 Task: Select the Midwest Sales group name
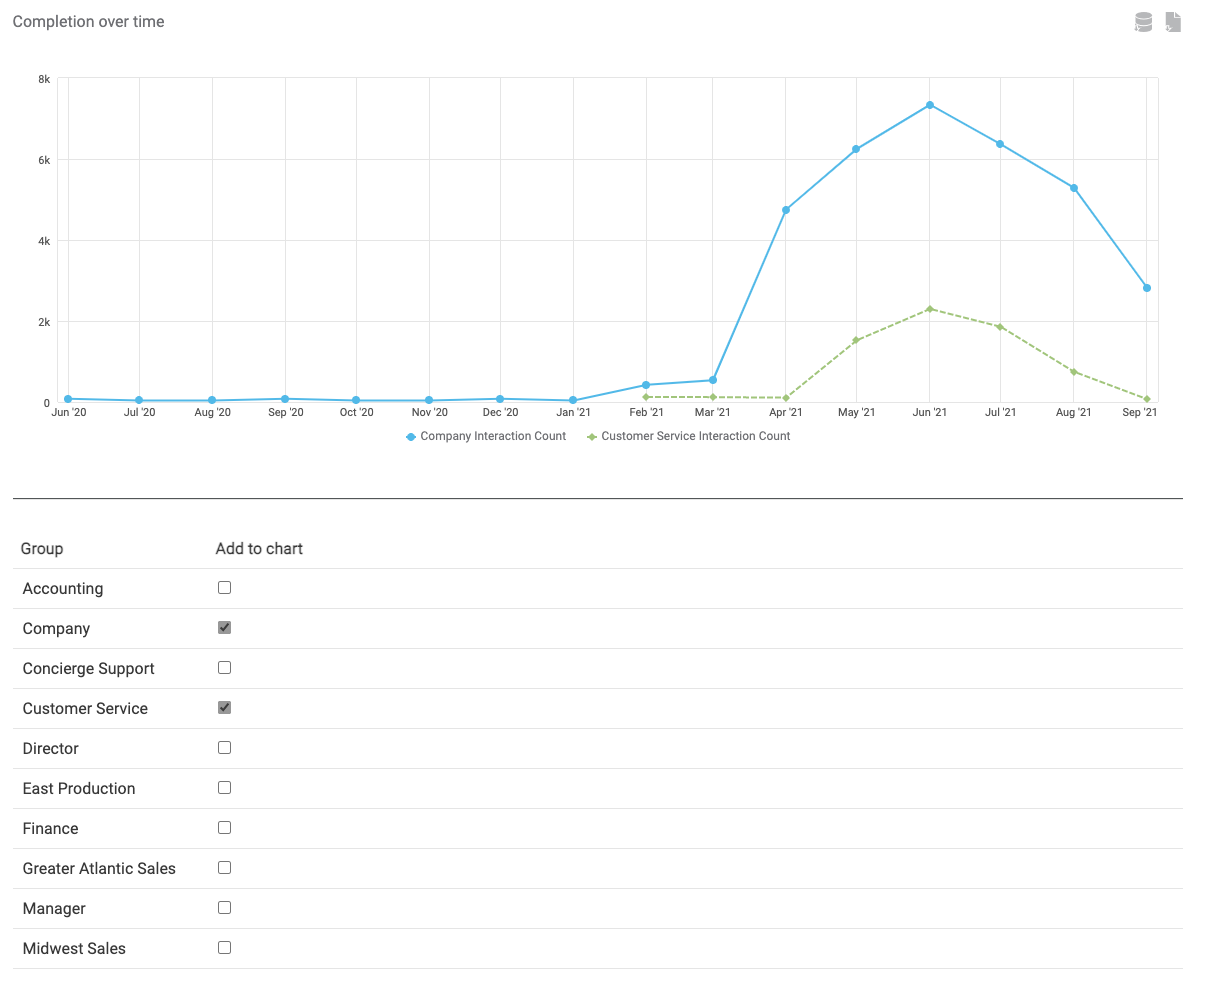click(x=74, y=949)
